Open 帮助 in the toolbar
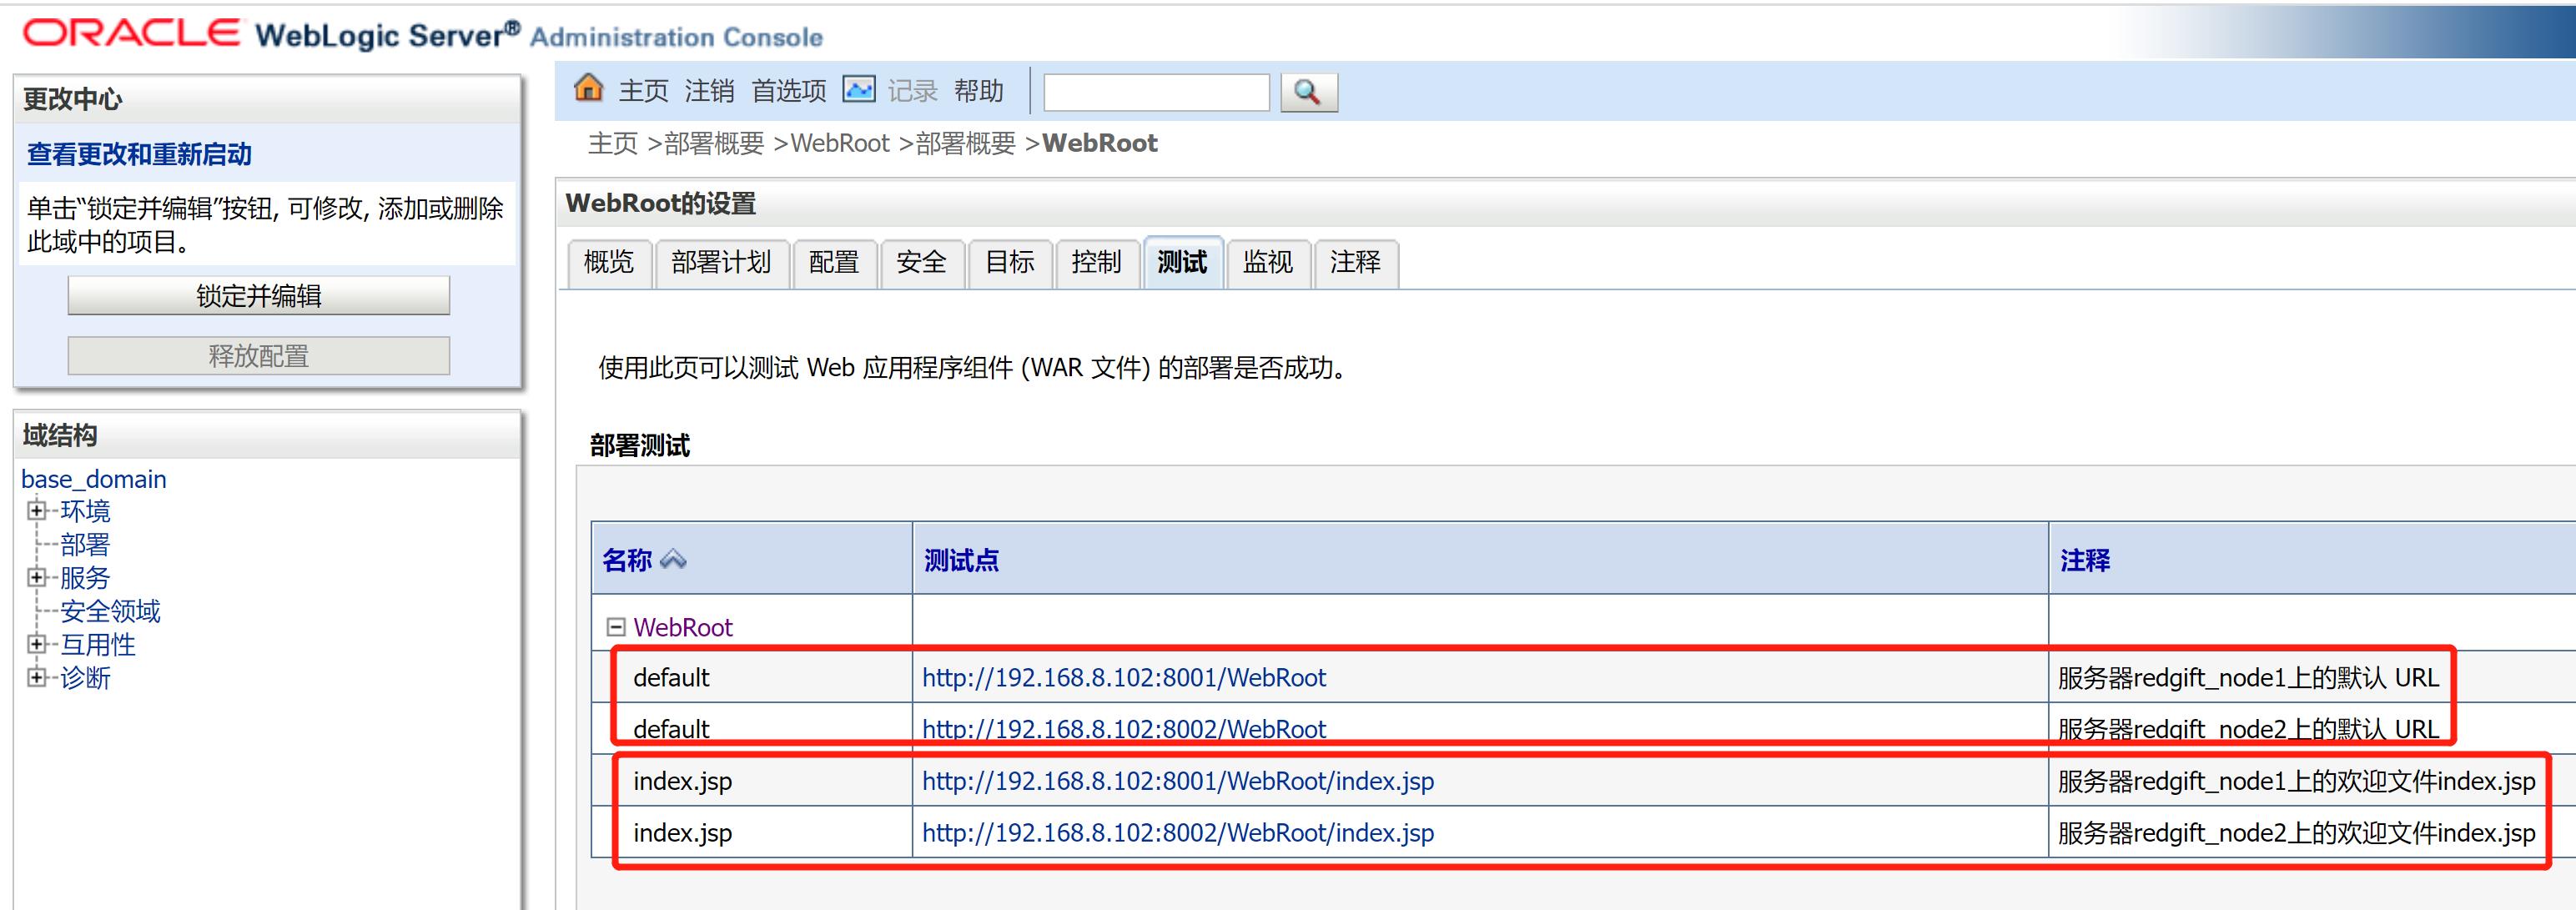Image resolution: width=2576 pixels, height=910 pixels. tap(979, 91)
